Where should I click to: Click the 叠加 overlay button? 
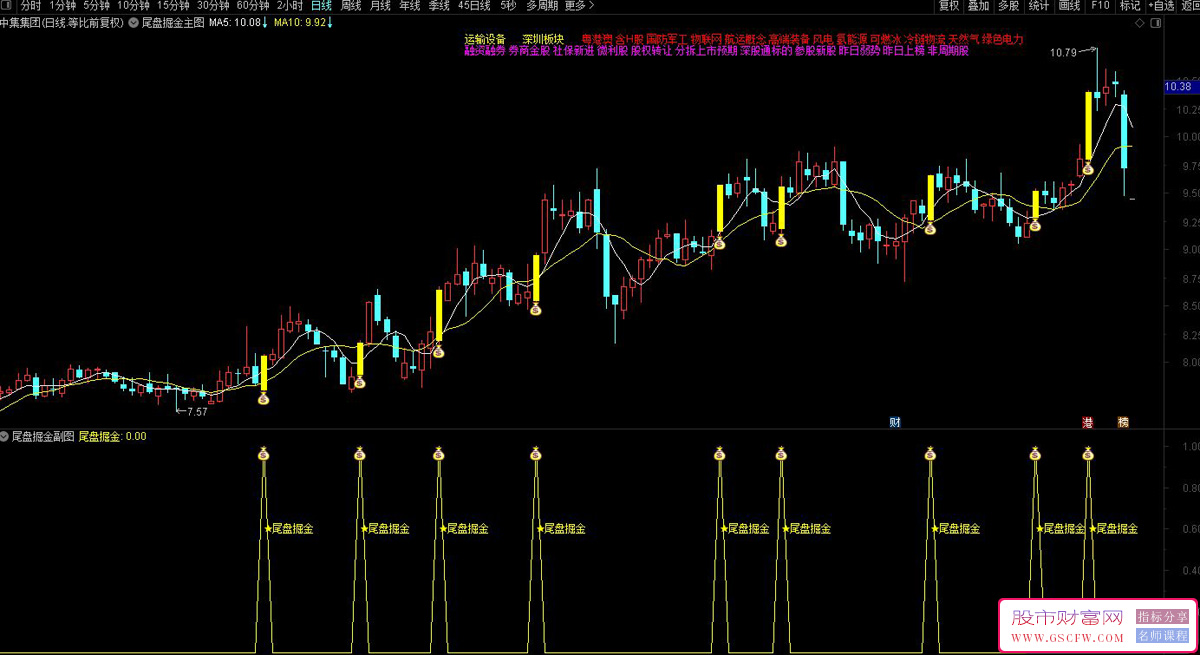tap(979, 6)
